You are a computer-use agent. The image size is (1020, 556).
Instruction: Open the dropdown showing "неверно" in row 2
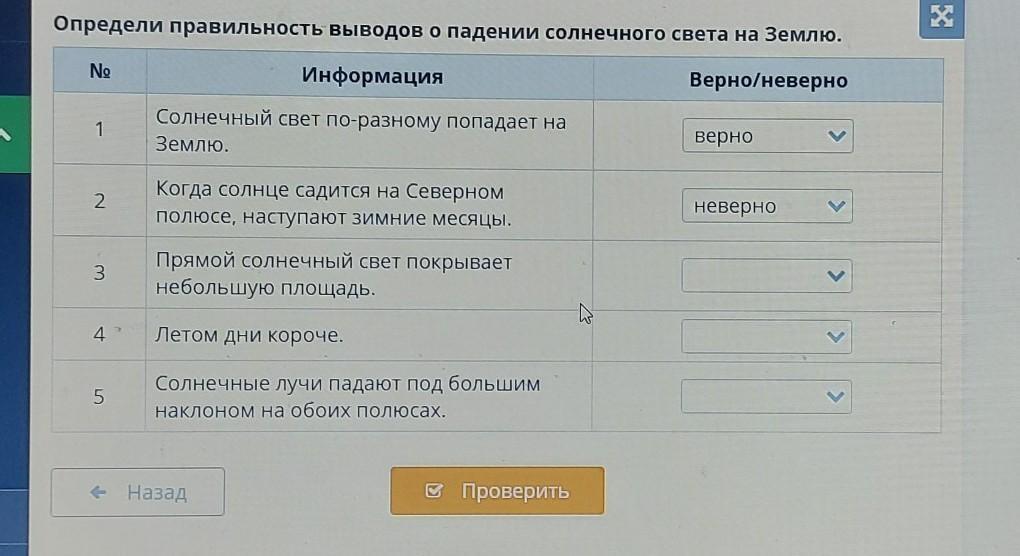pyautogui.click(x=767, y=207)
